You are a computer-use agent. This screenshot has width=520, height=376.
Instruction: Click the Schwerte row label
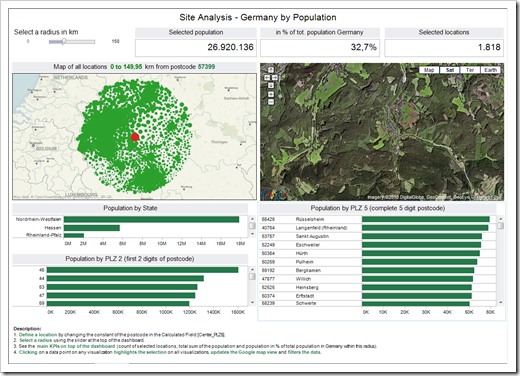(306, 303)
